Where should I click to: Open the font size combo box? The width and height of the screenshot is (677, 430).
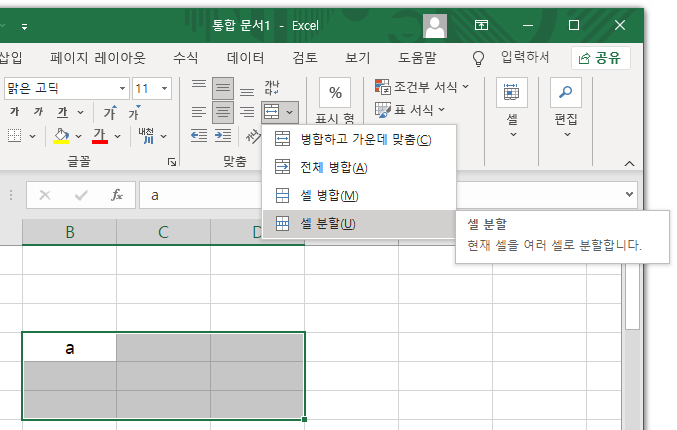pos(152,89)
